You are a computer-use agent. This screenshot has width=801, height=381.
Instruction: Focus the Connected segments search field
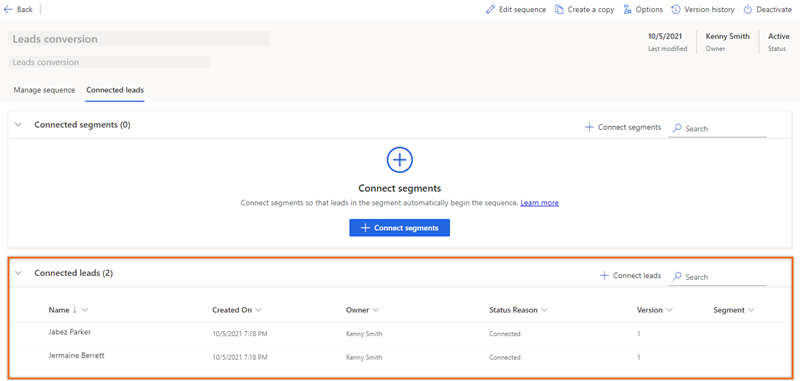click(x=717, y=129)
